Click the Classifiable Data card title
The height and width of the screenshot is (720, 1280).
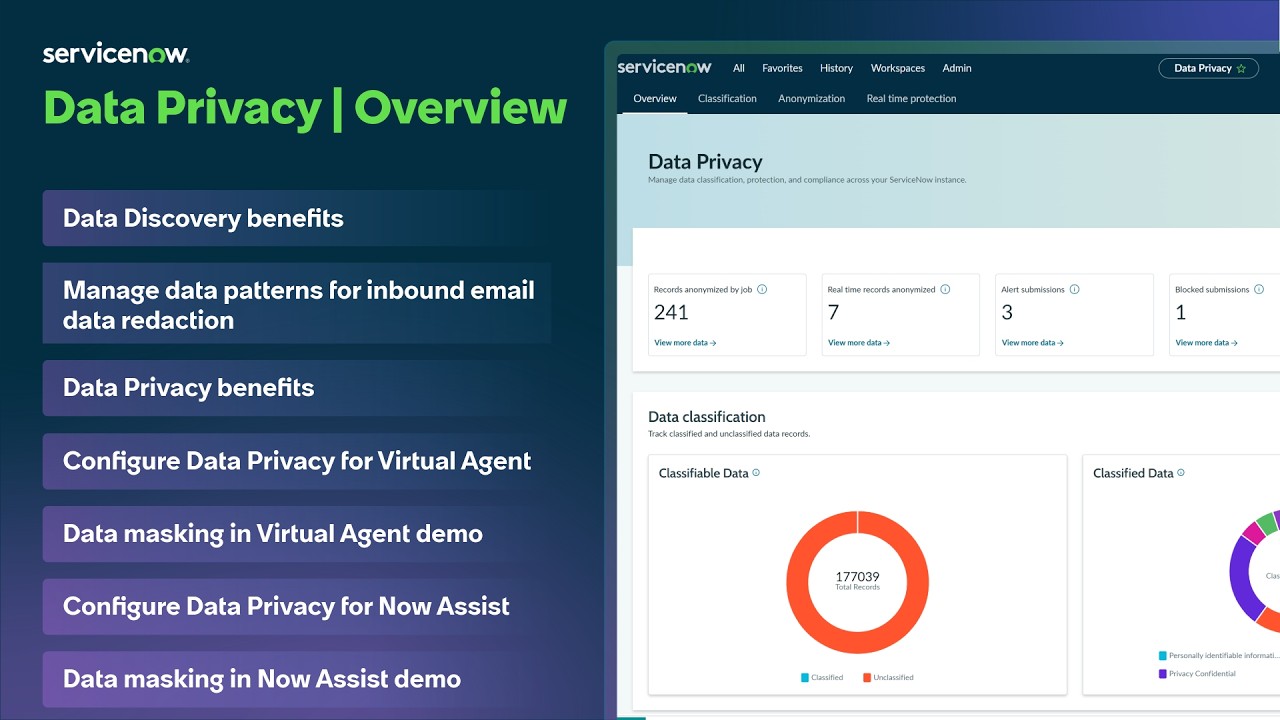pos(703,473)
